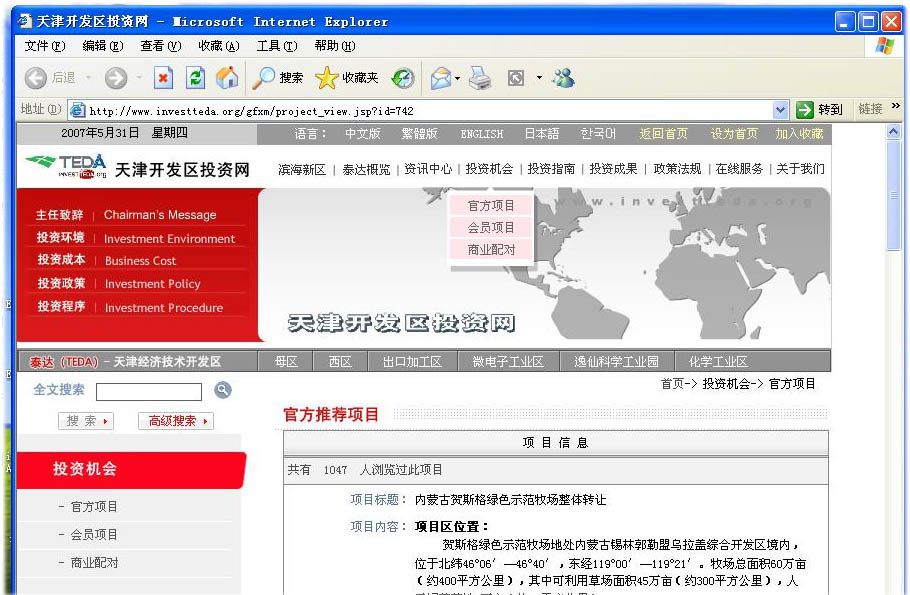Select 商业配对 in the dropdown submenu
This screenshot has height=595, width=910.
tap(491, 250)
